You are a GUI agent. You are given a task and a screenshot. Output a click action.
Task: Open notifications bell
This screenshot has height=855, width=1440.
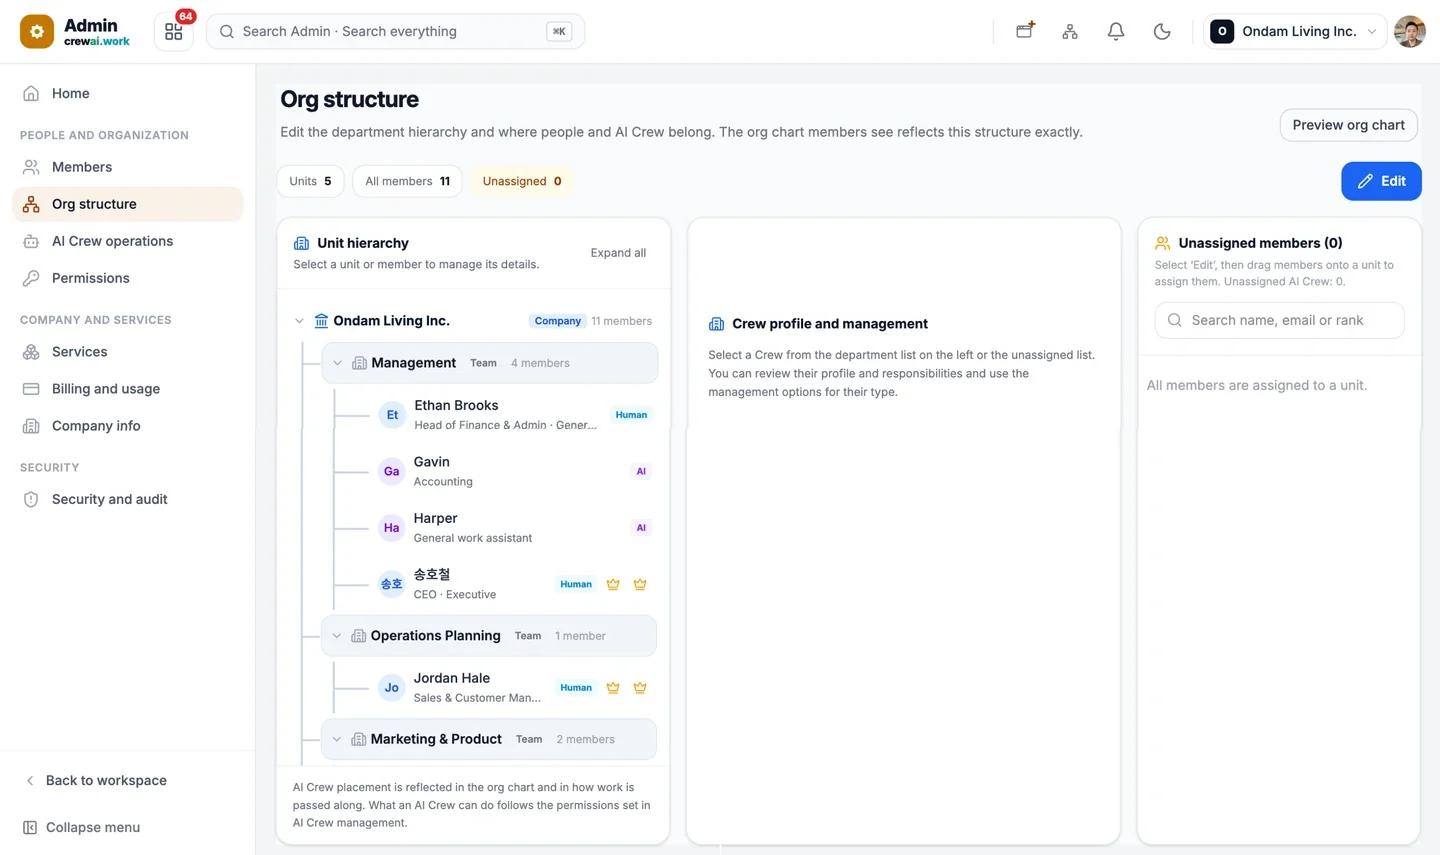pos(1116,31)
